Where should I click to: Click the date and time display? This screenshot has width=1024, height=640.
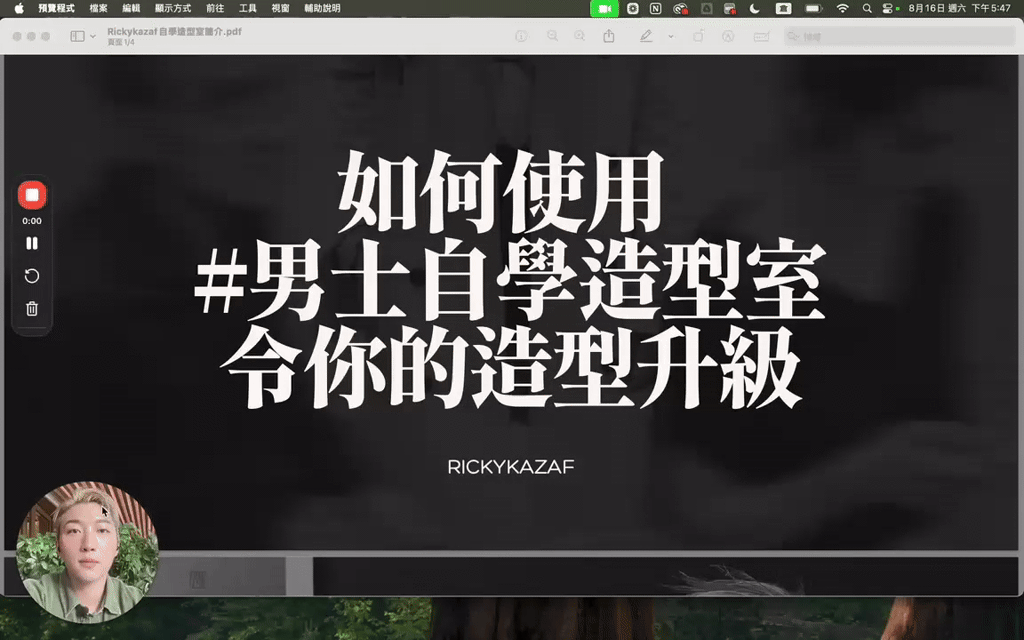pos(959,8)
